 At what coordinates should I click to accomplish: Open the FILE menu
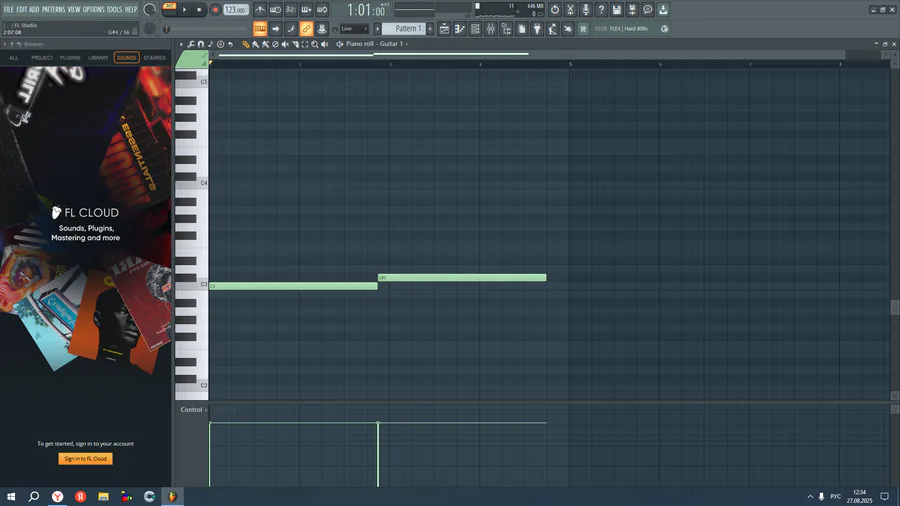click(9, 9)
